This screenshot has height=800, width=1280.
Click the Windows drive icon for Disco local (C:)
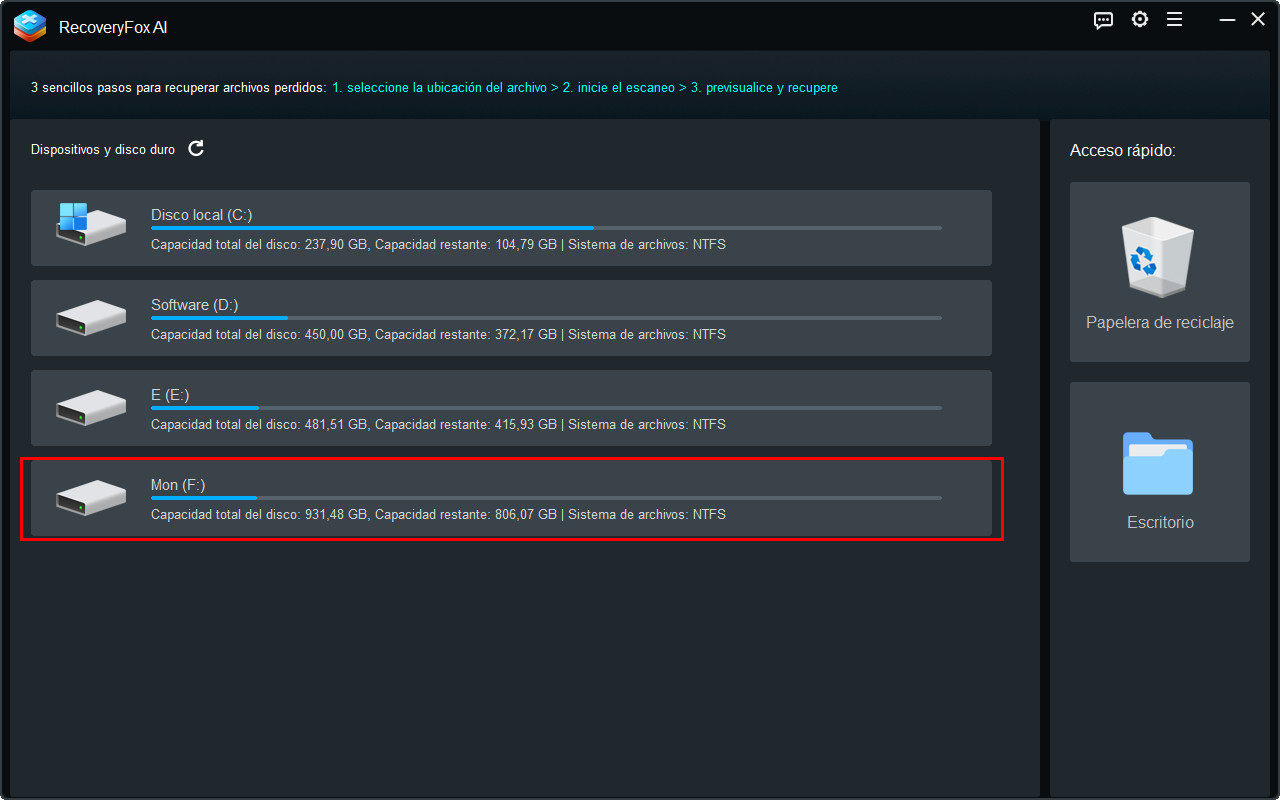(90, 225)
